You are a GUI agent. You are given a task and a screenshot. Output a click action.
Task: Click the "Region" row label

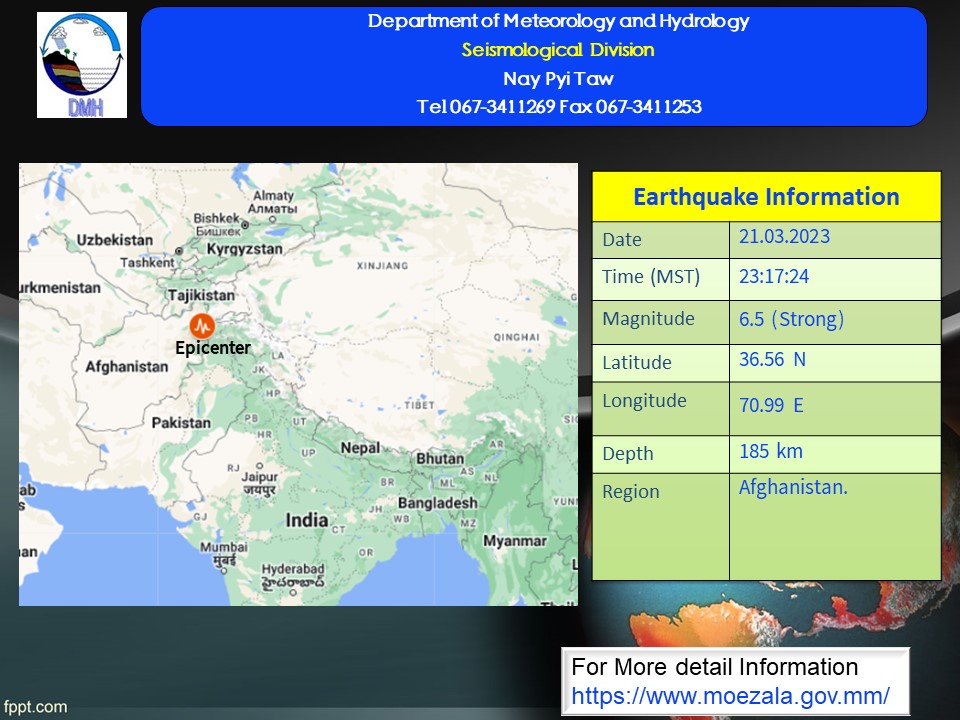click(x=631, y=492)
